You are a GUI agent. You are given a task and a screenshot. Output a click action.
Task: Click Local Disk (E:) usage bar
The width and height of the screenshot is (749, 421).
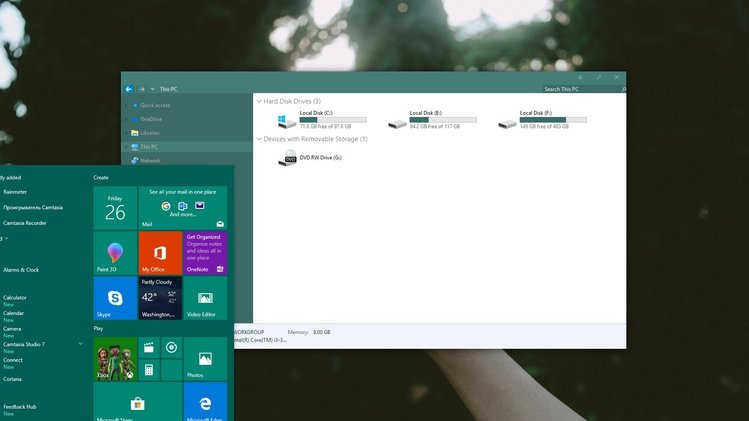click(x=443, y=120)
